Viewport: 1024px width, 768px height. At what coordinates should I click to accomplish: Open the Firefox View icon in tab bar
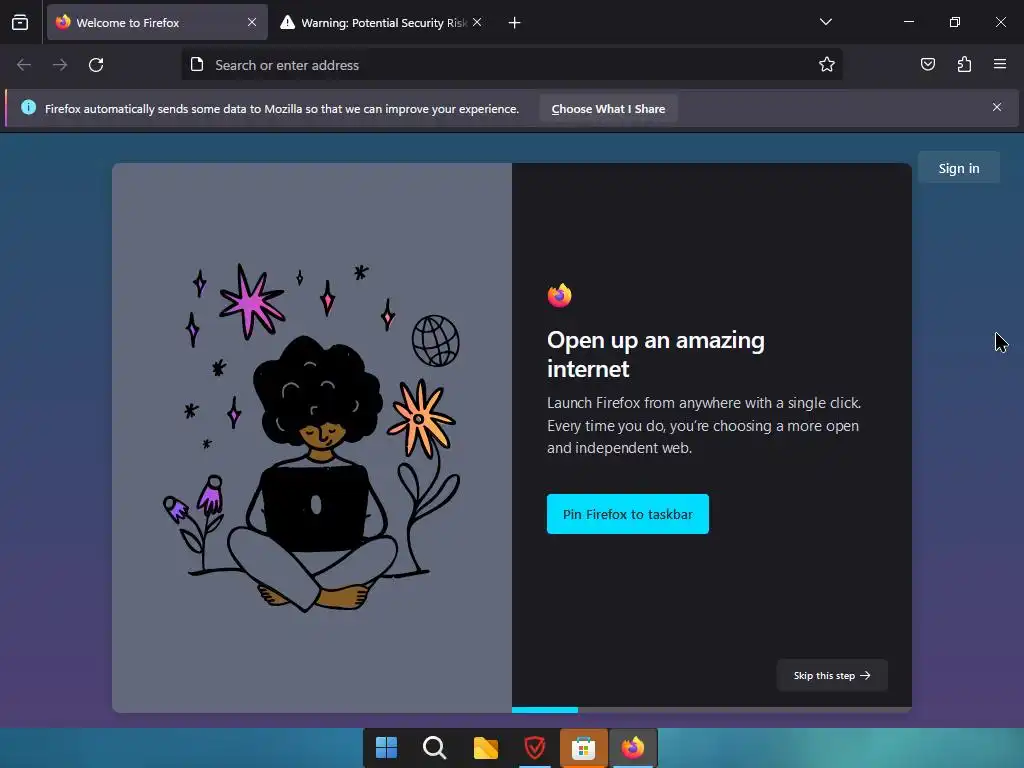point(20,22)
